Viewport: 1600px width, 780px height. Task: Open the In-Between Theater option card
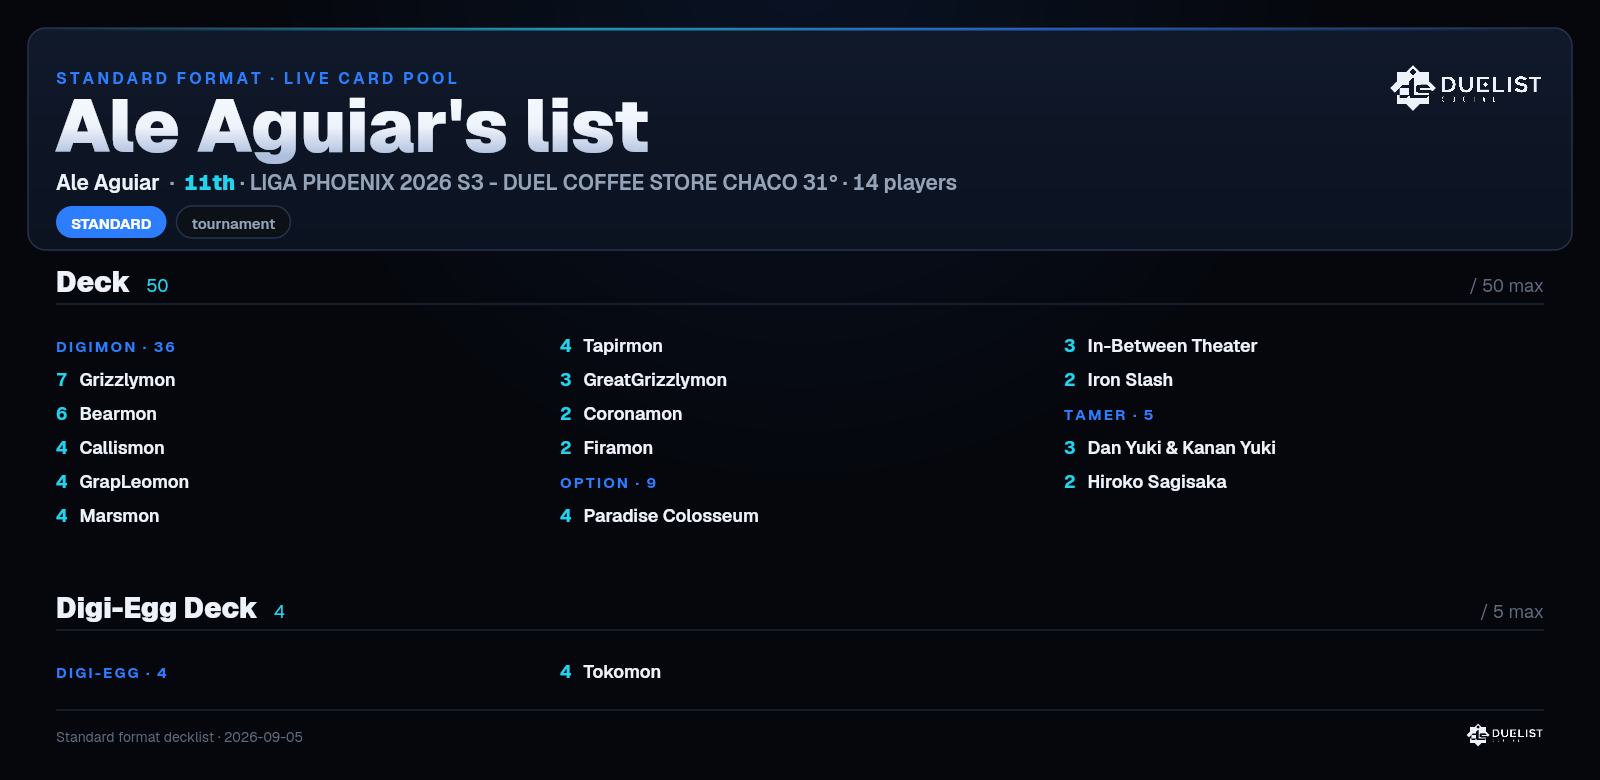[x=1160, y=346]
